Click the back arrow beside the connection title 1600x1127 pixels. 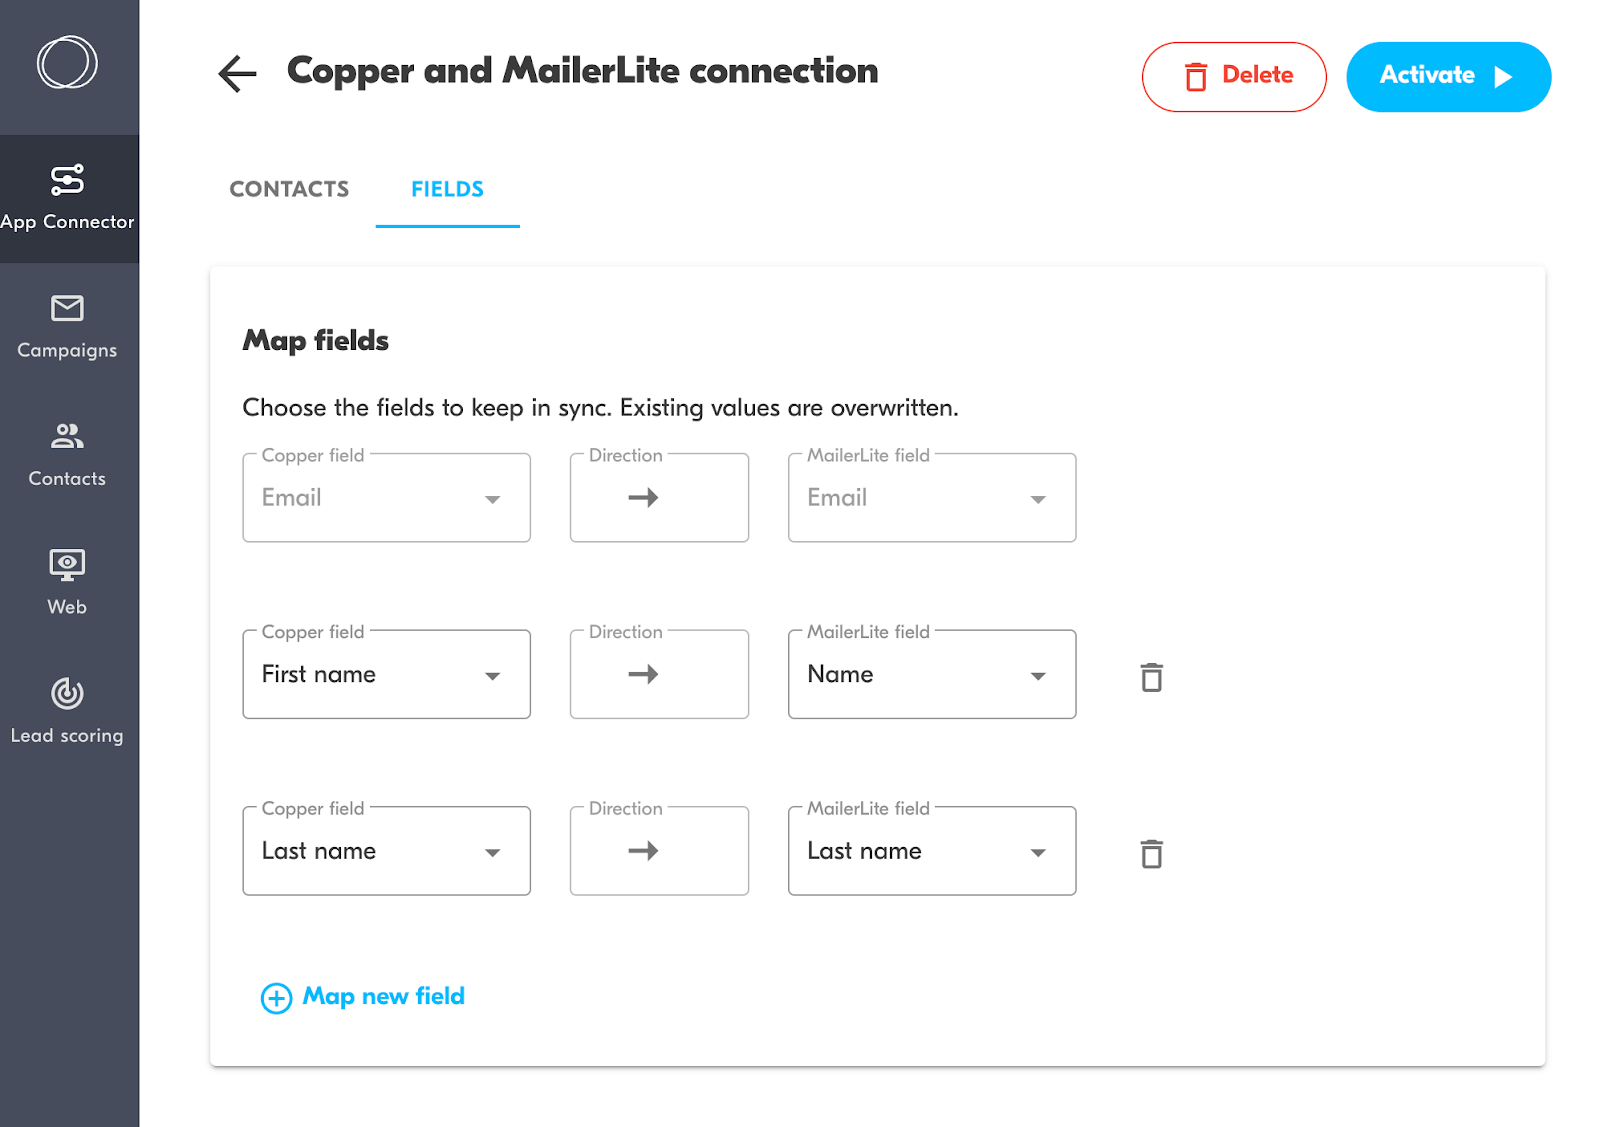coord(237,73)
